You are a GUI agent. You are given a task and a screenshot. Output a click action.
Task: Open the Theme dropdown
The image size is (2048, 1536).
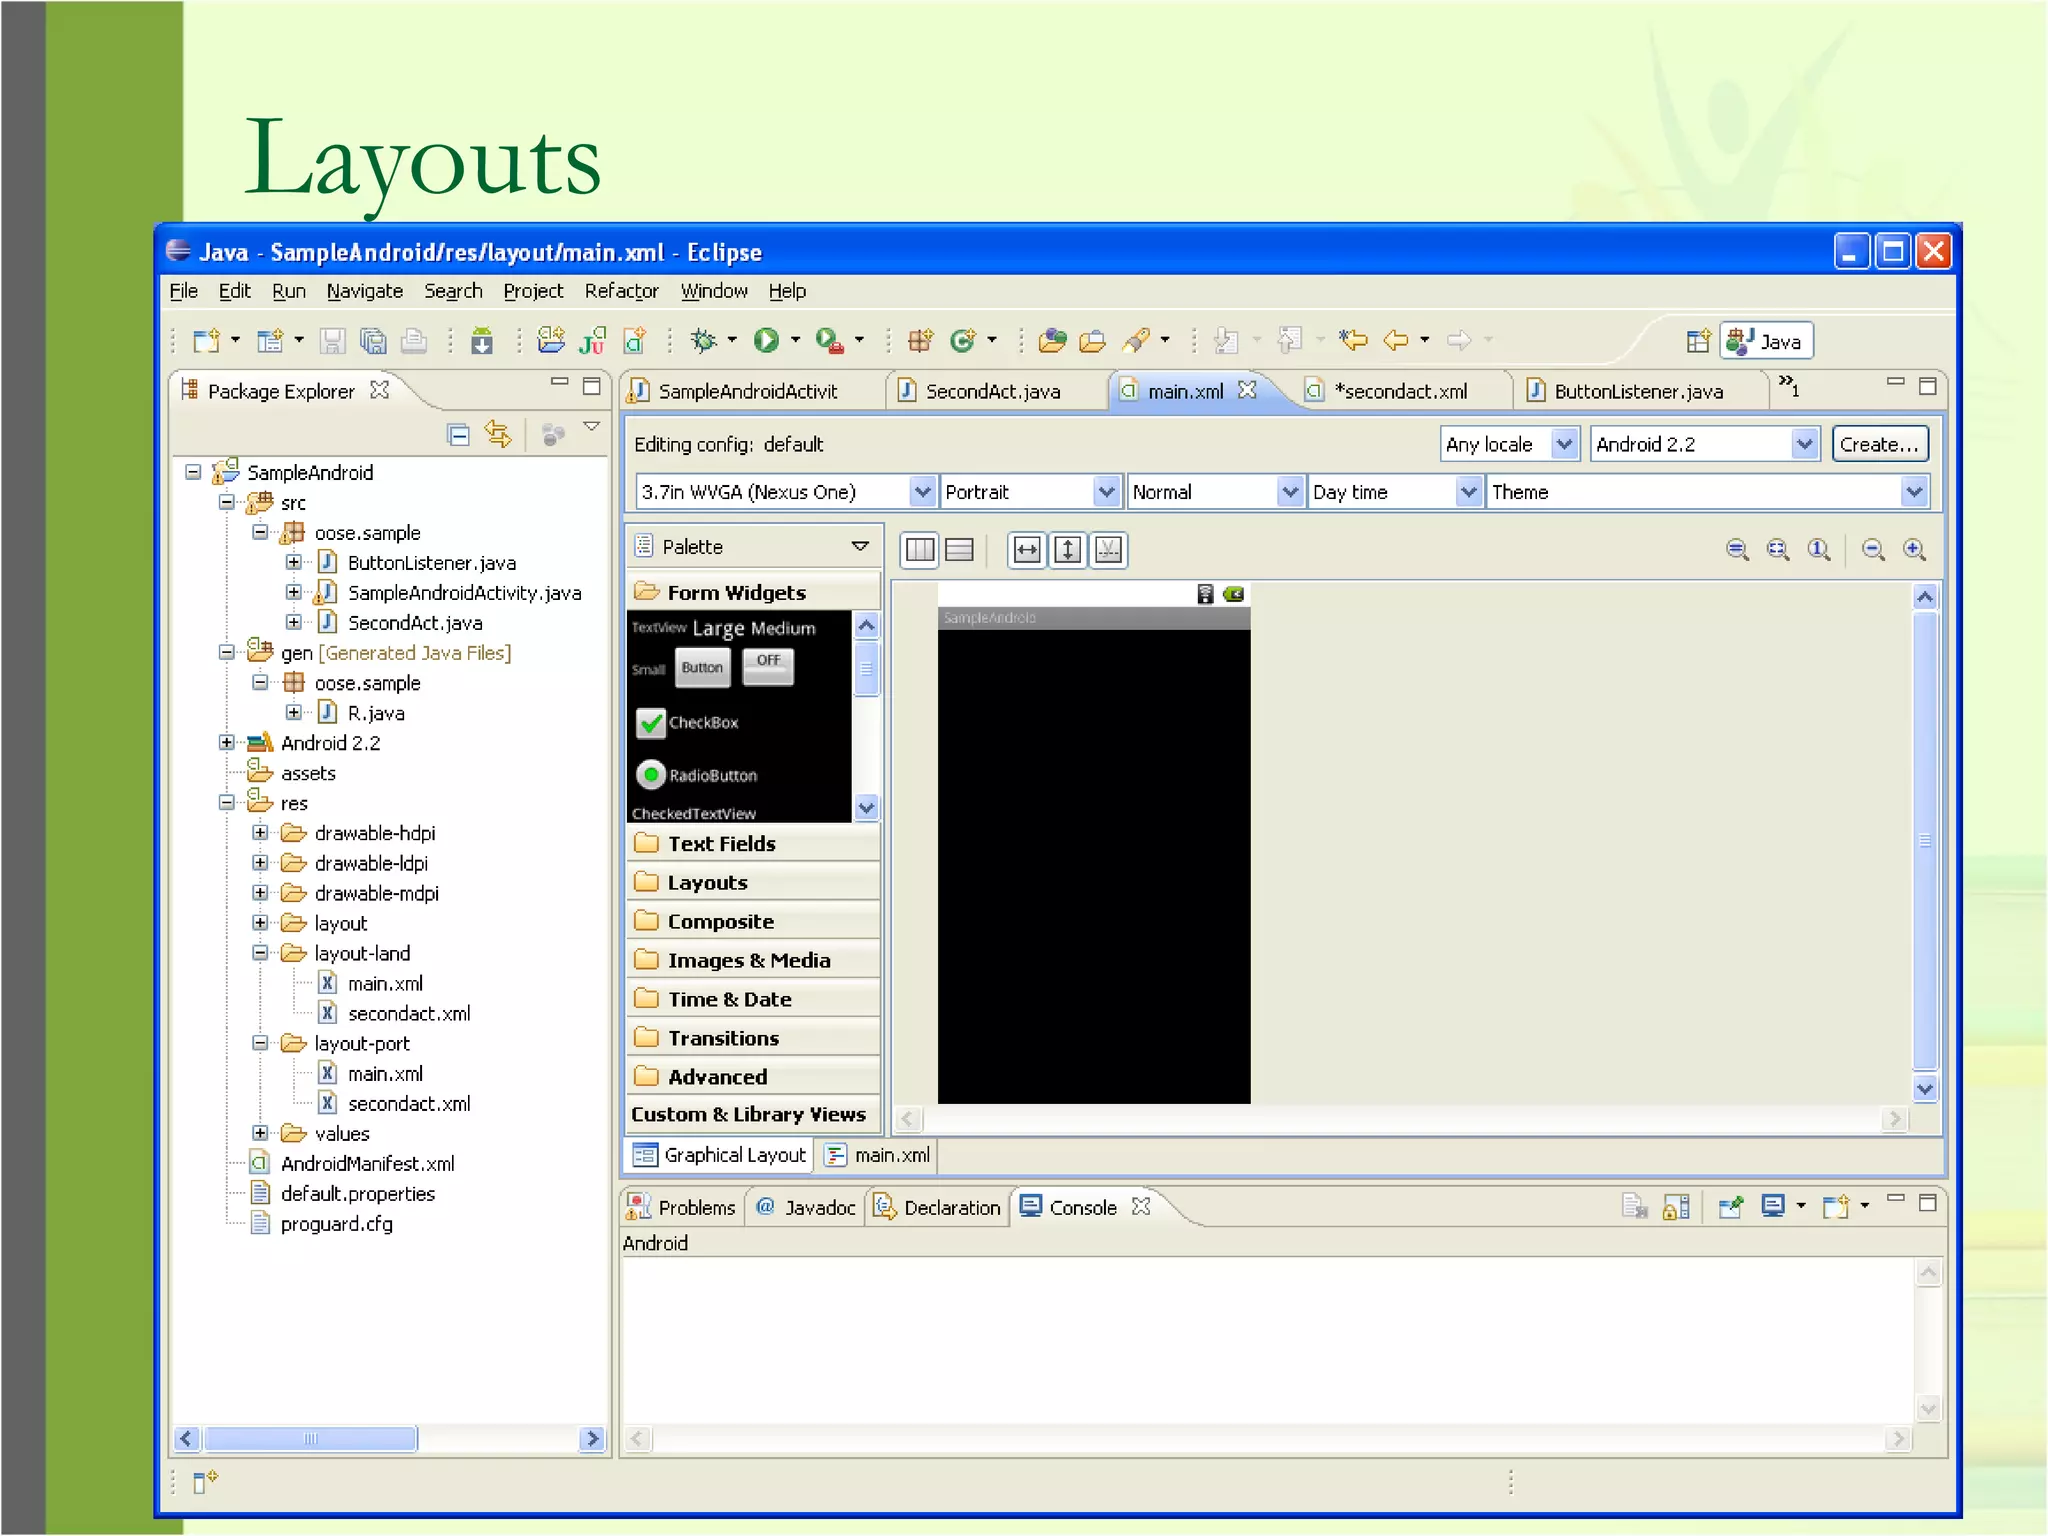click(x=1707, y=492)
